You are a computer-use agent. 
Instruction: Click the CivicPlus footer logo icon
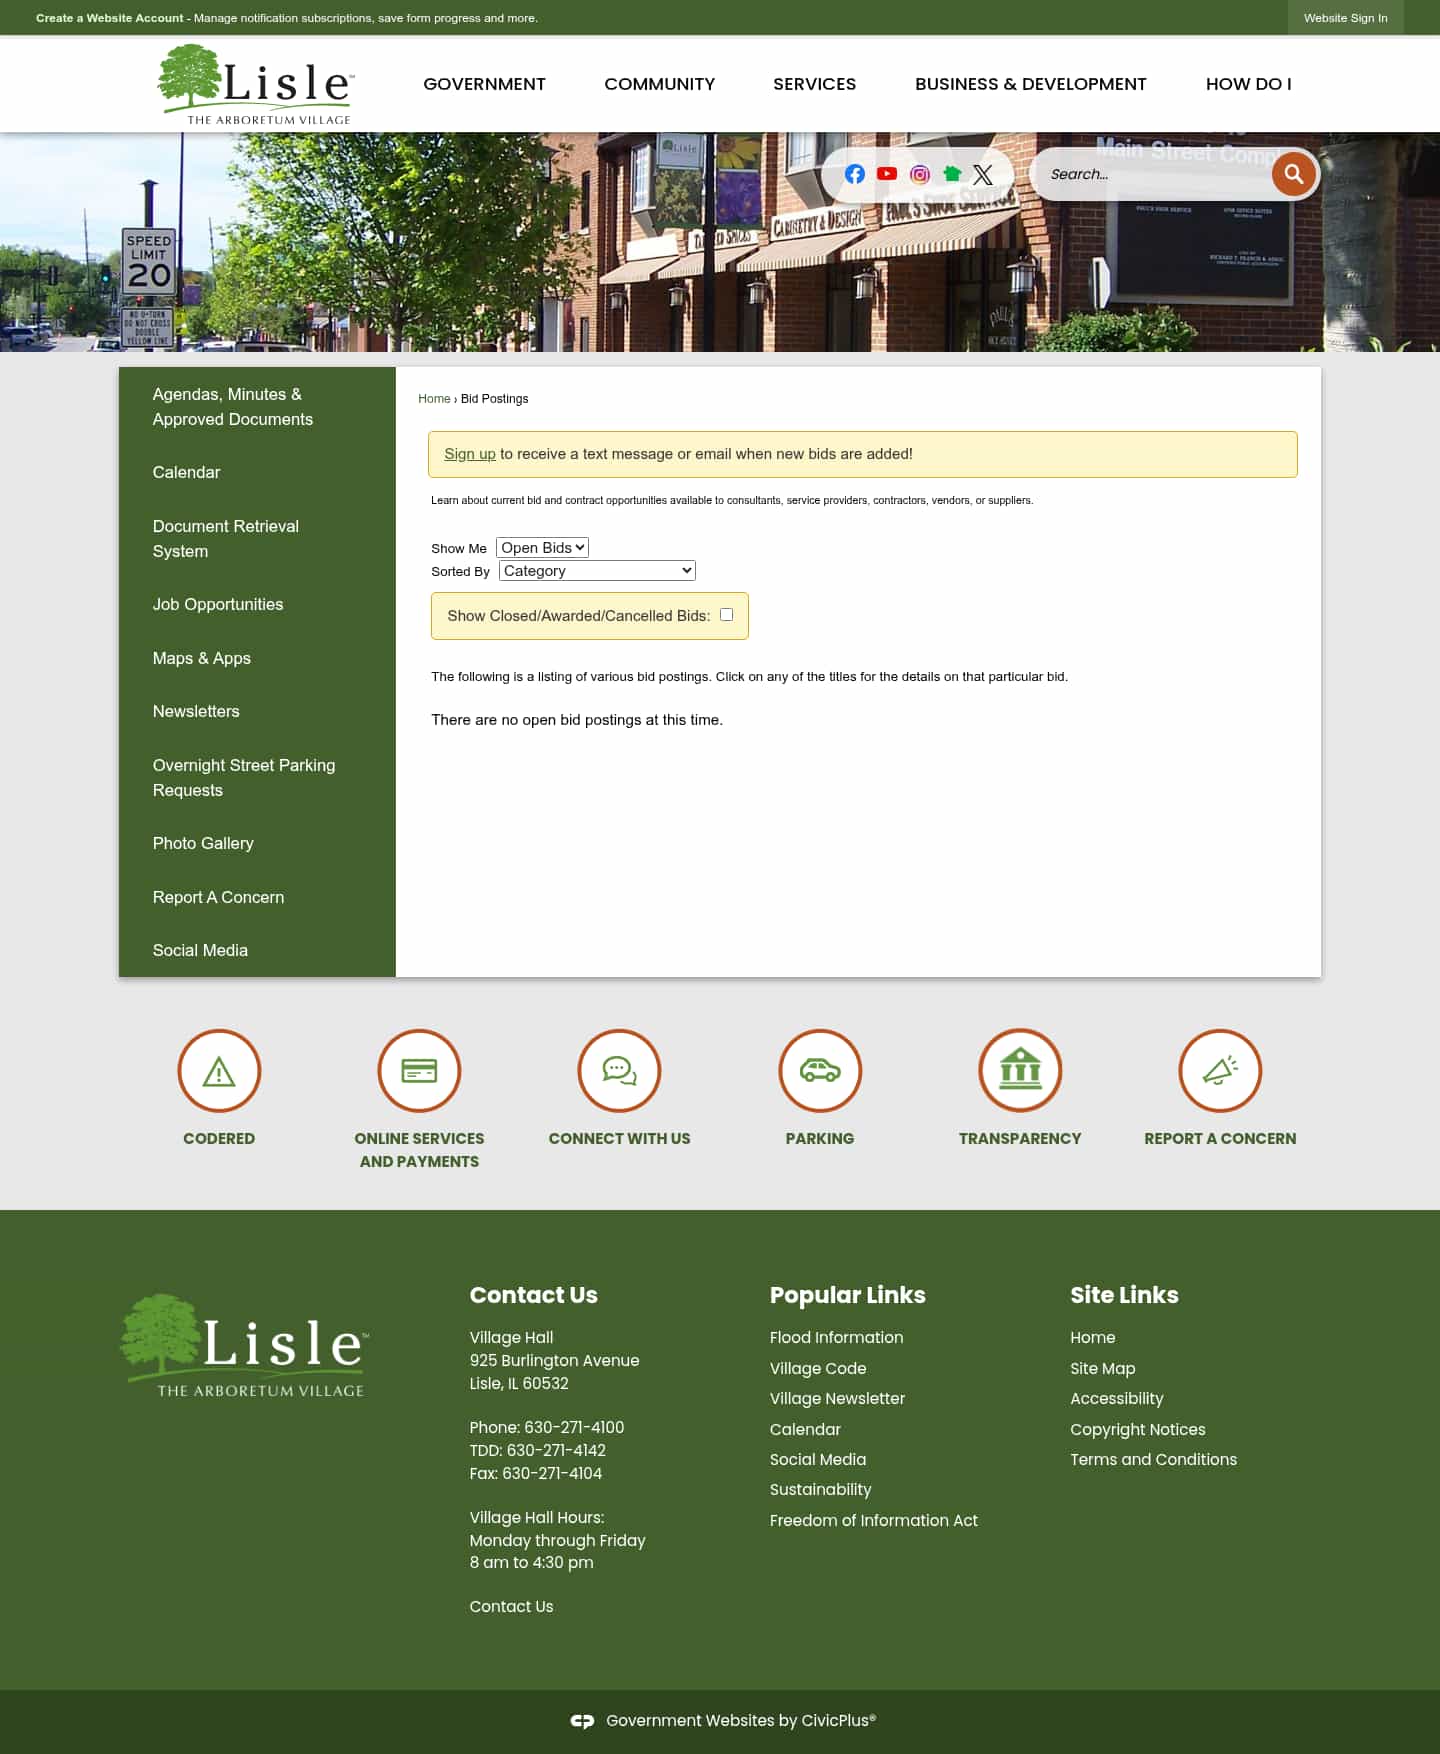point(582,1721)
